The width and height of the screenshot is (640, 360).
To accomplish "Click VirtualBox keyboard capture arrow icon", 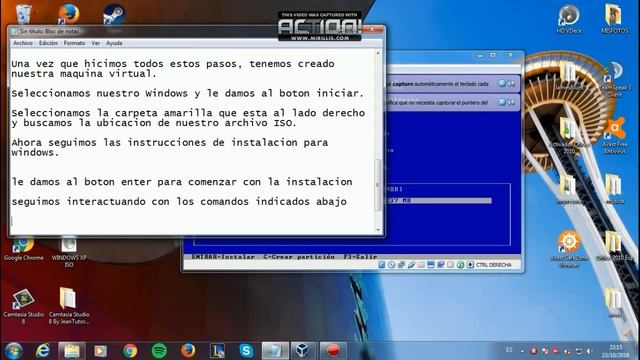I will click(470, 265).
